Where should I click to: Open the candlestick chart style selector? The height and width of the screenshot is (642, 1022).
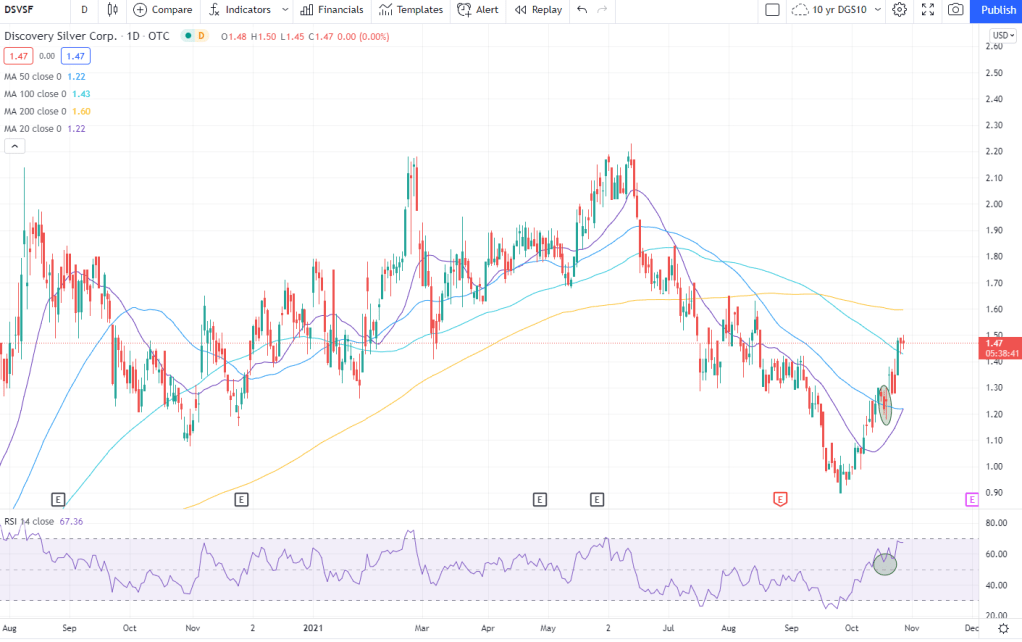click(112, 10)
